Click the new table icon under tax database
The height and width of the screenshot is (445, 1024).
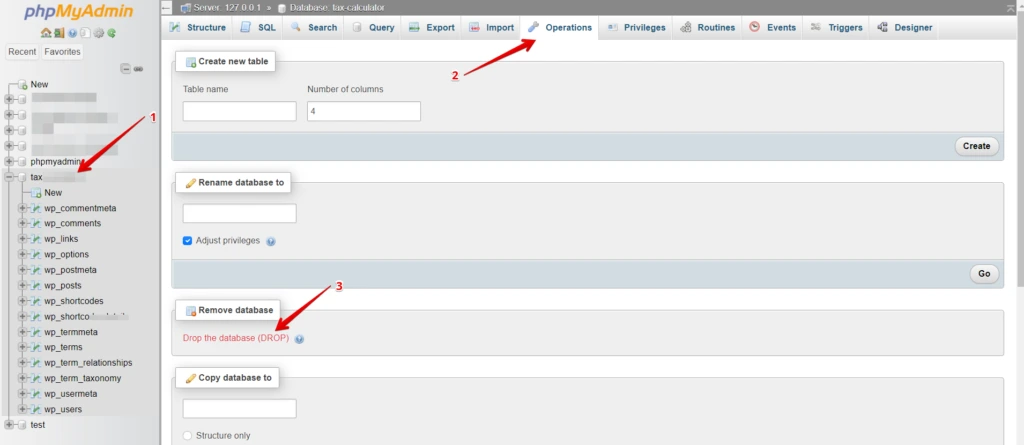click(x=36, y=193)
